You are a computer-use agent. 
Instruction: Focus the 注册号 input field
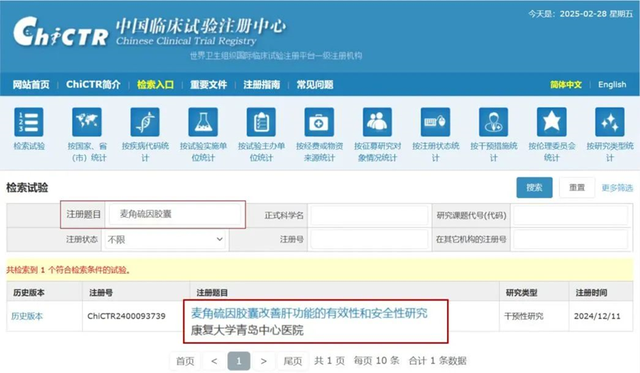click(369, 240)
